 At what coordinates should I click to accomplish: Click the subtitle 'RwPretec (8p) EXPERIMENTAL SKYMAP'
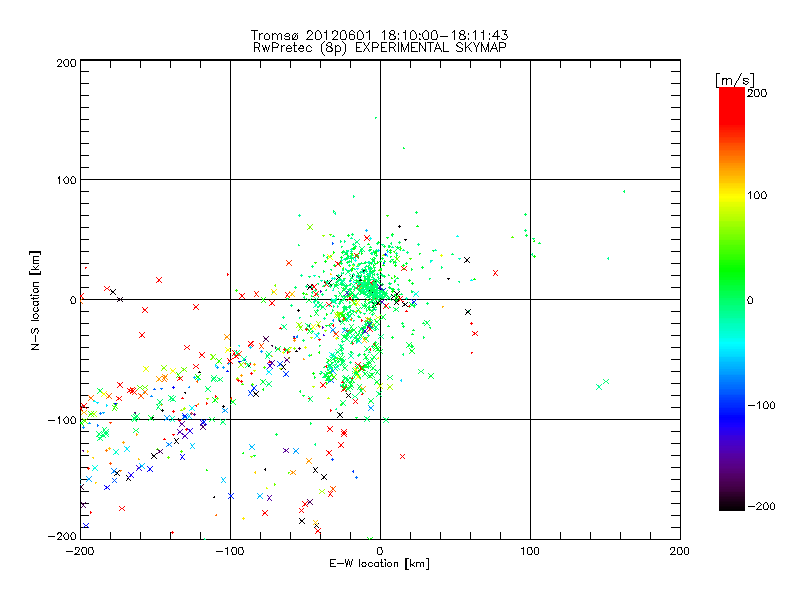380,48
